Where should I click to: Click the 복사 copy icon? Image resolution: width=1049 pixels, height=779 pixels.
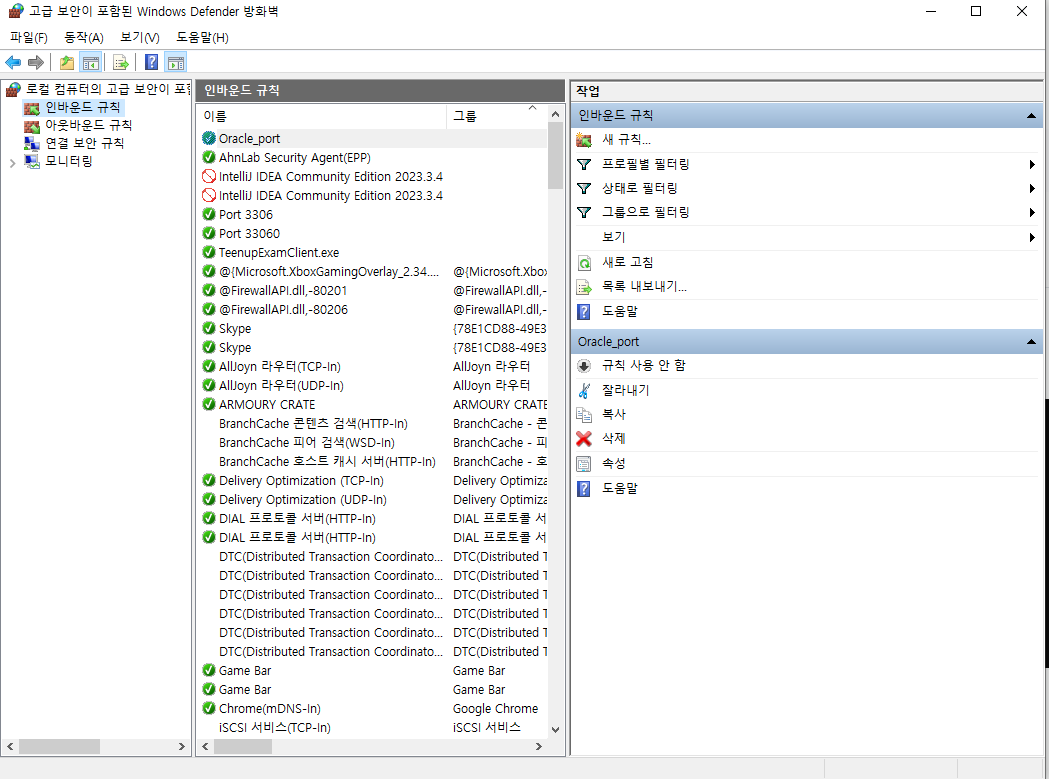[584, 415]
